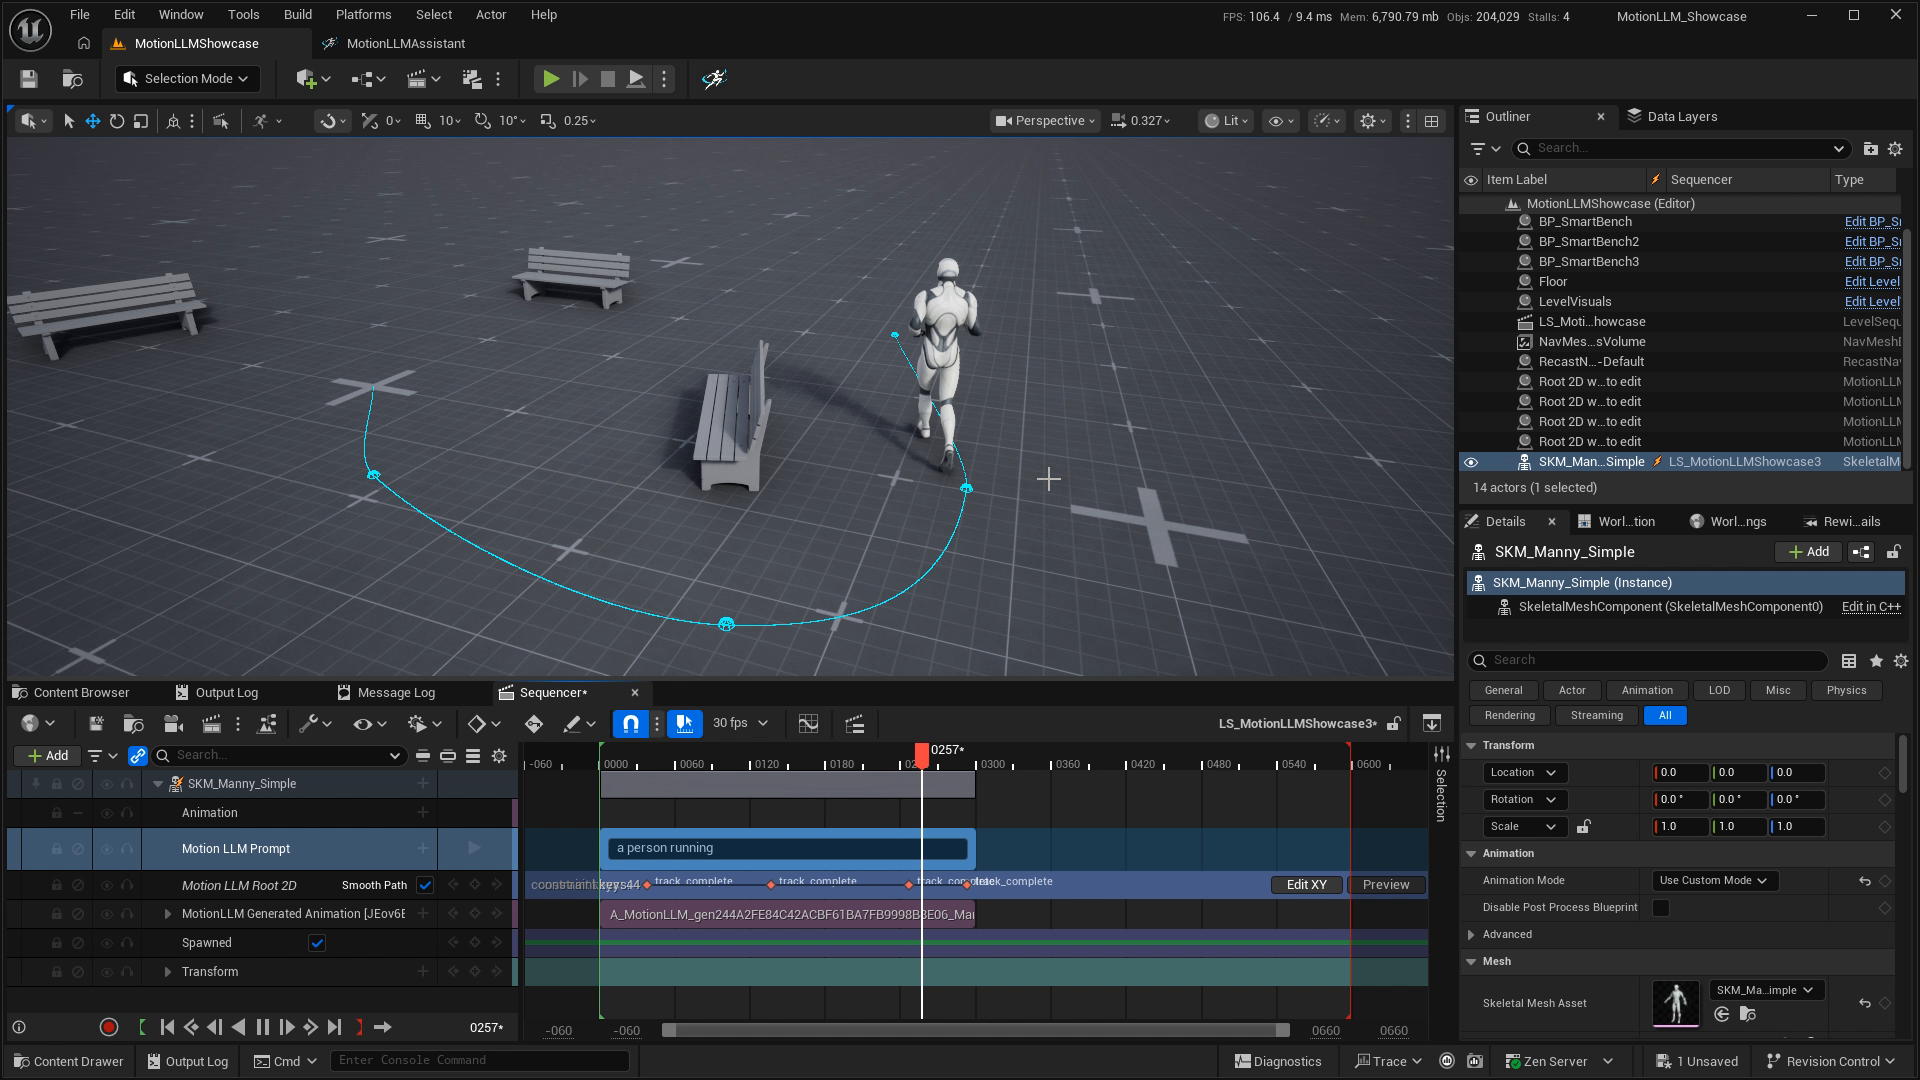1920x1080 pixels.
Task: Toggle Smooth Path checkbox
Action: point(425,885)
